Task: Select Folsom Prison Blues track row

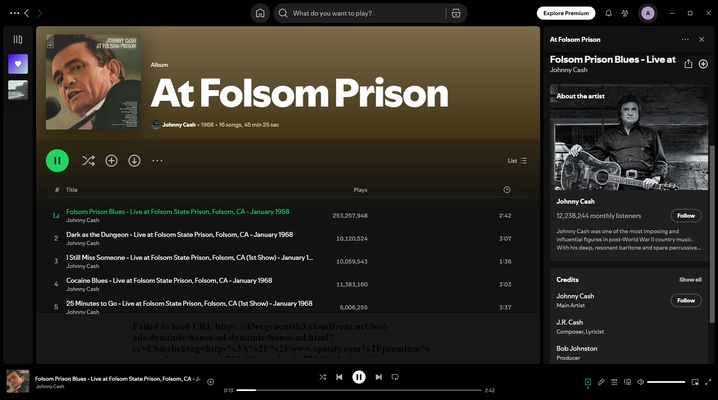Action: (288, 216)
